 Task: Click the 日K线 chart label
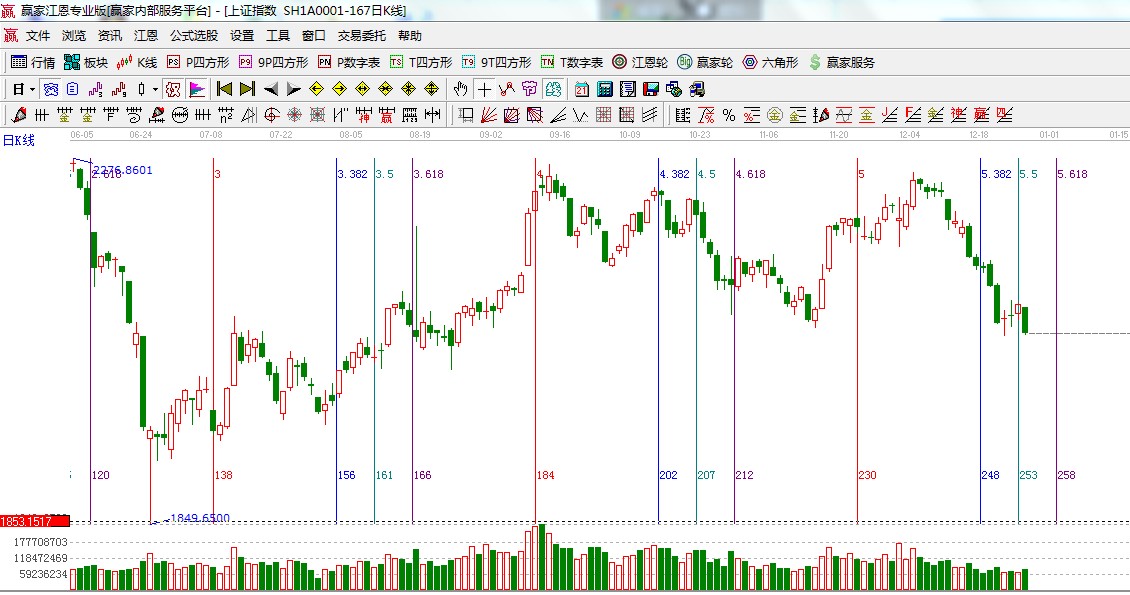(18, 140)
